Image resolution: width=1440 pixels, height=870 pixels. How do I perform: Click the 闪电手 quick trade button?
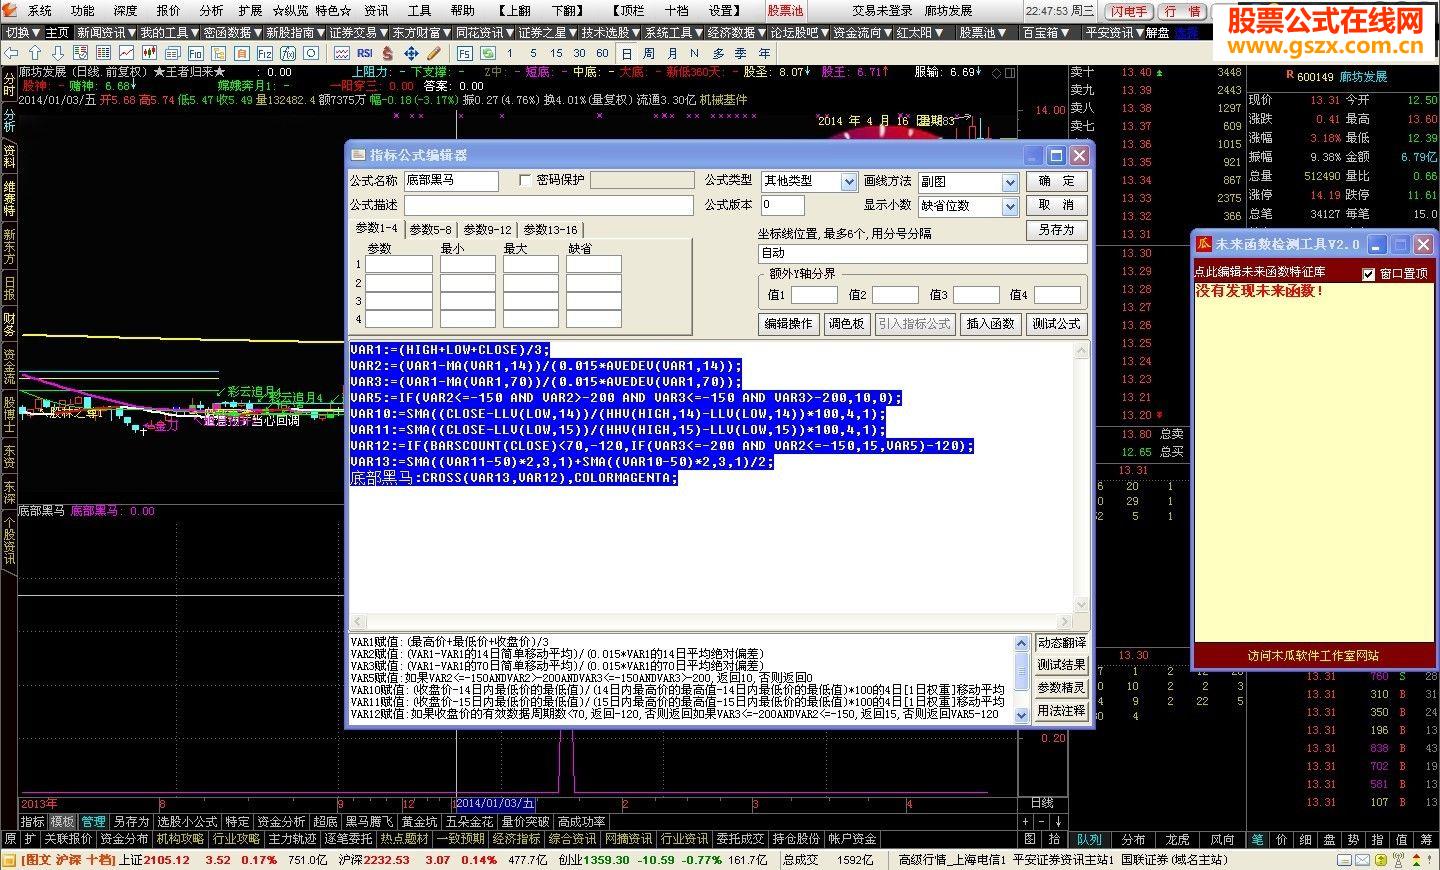(1128, 11)
